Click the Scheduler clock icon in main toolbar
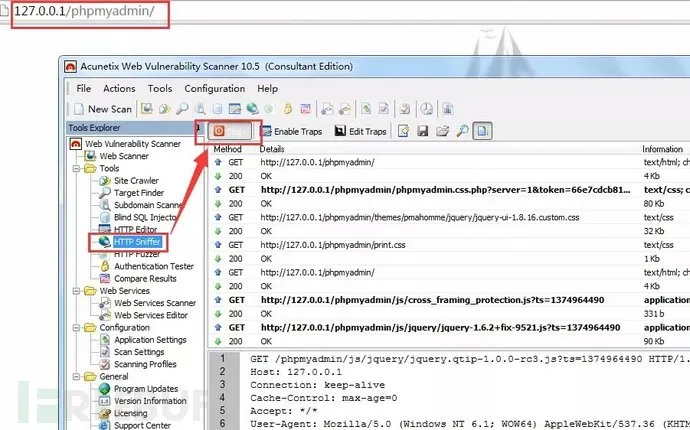The image size is (690, 430). 426,109
